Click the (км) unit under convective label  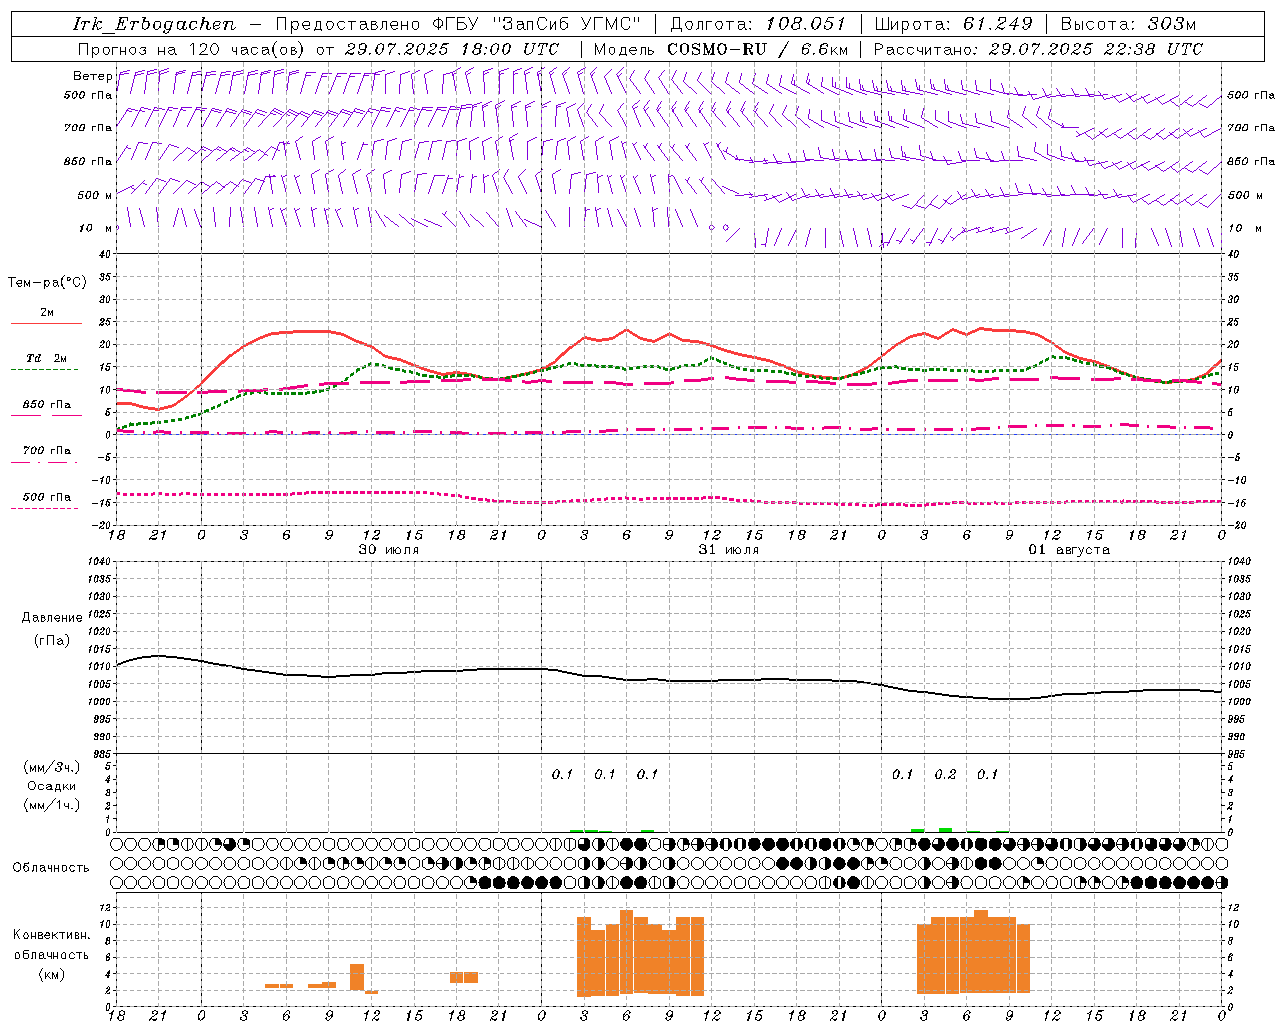click(x=52, y=974)
